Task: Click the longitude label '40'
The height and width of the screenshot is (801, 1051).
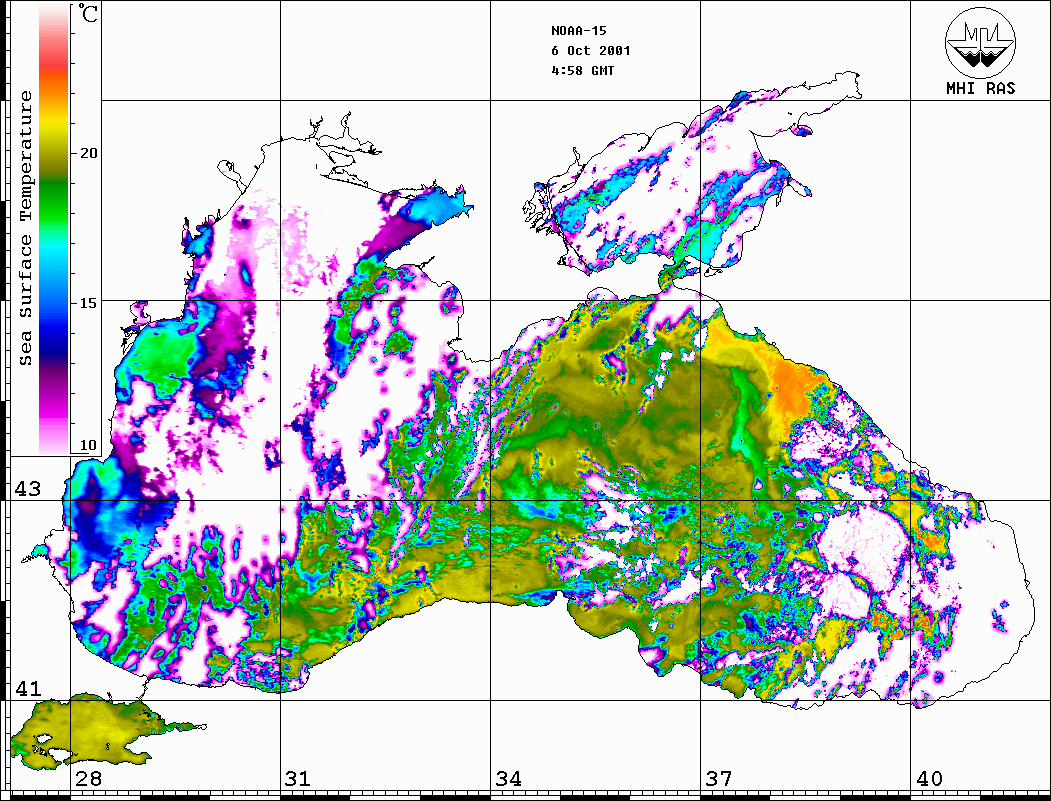Action: click(x=929, y=779)
